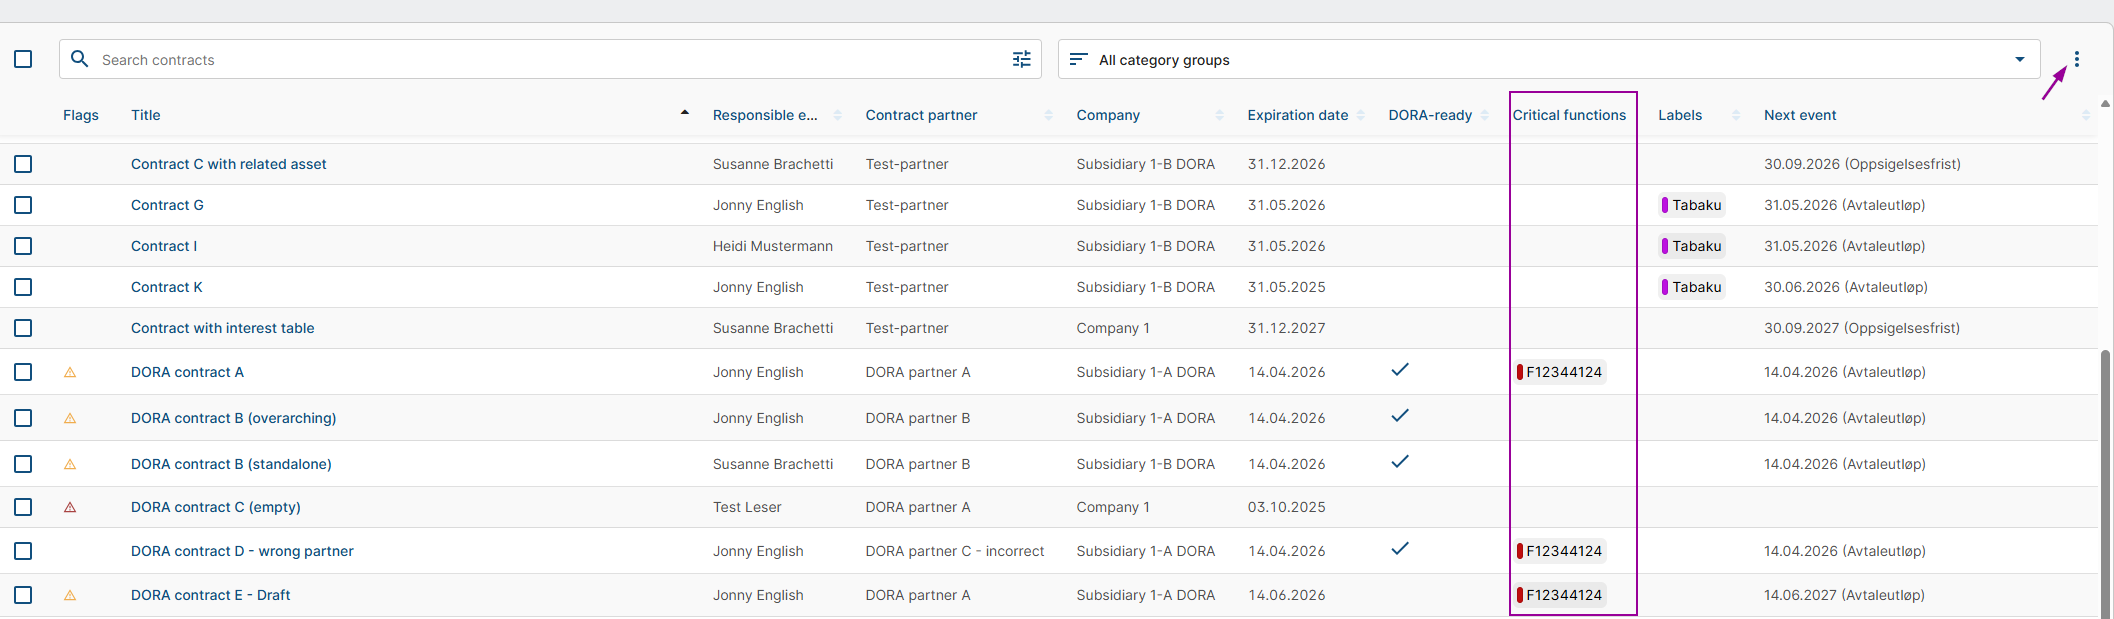Click the search magnifier icon
The height and width of the screenshot is (619, 2114).
[80, 59]
